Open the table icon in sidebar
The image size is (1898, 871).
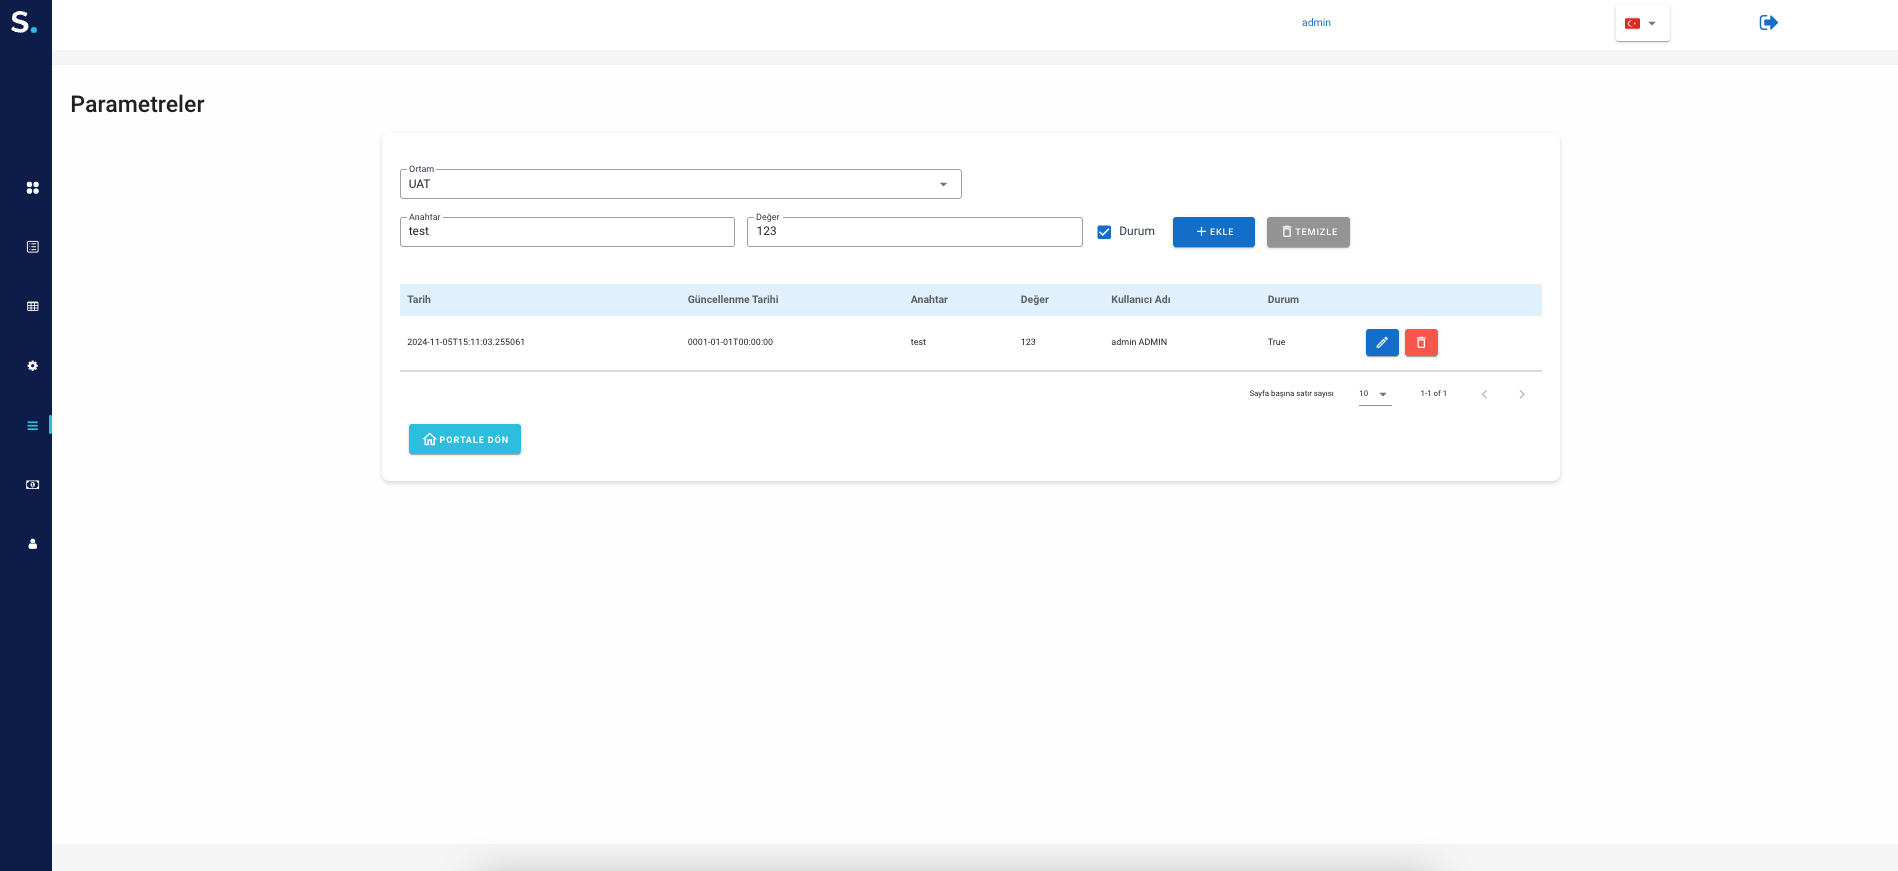tap(32, 306)
